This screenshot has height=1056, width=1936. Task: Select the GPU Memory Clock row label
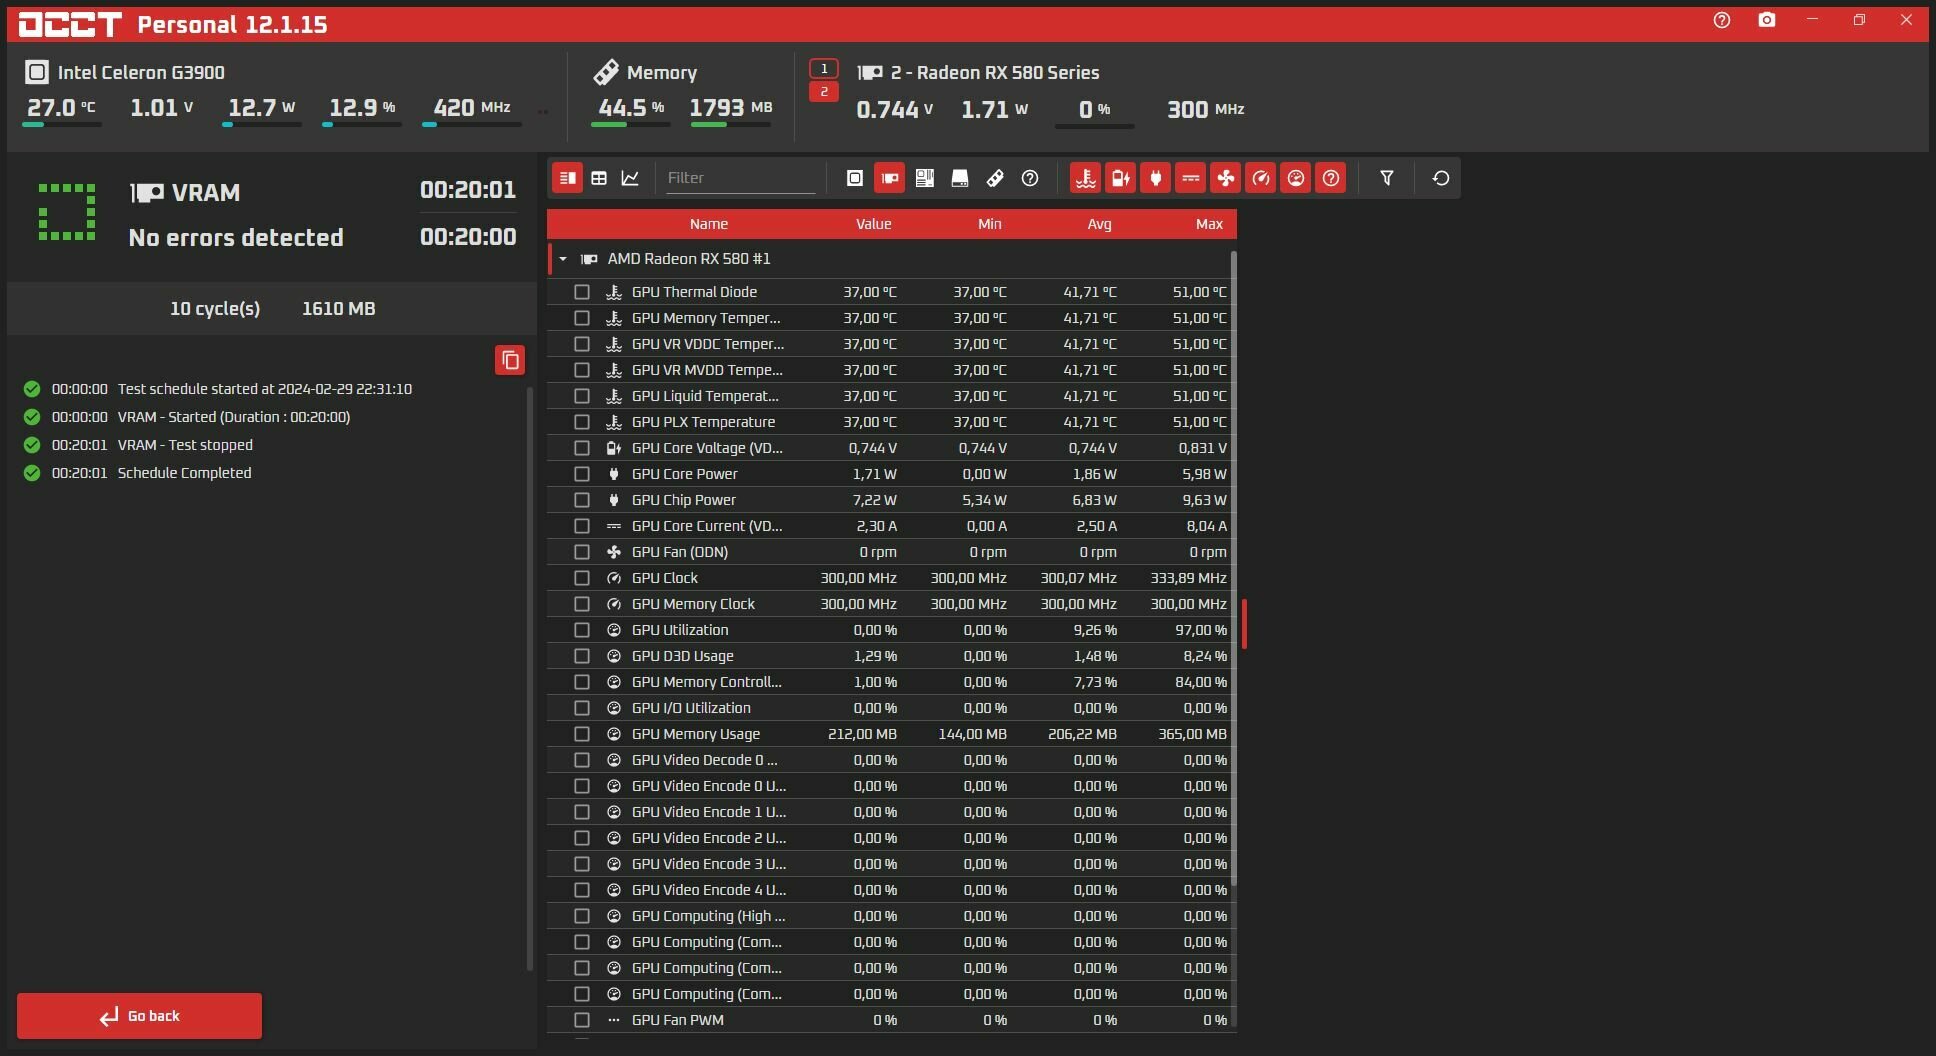[x=693, y=604]
